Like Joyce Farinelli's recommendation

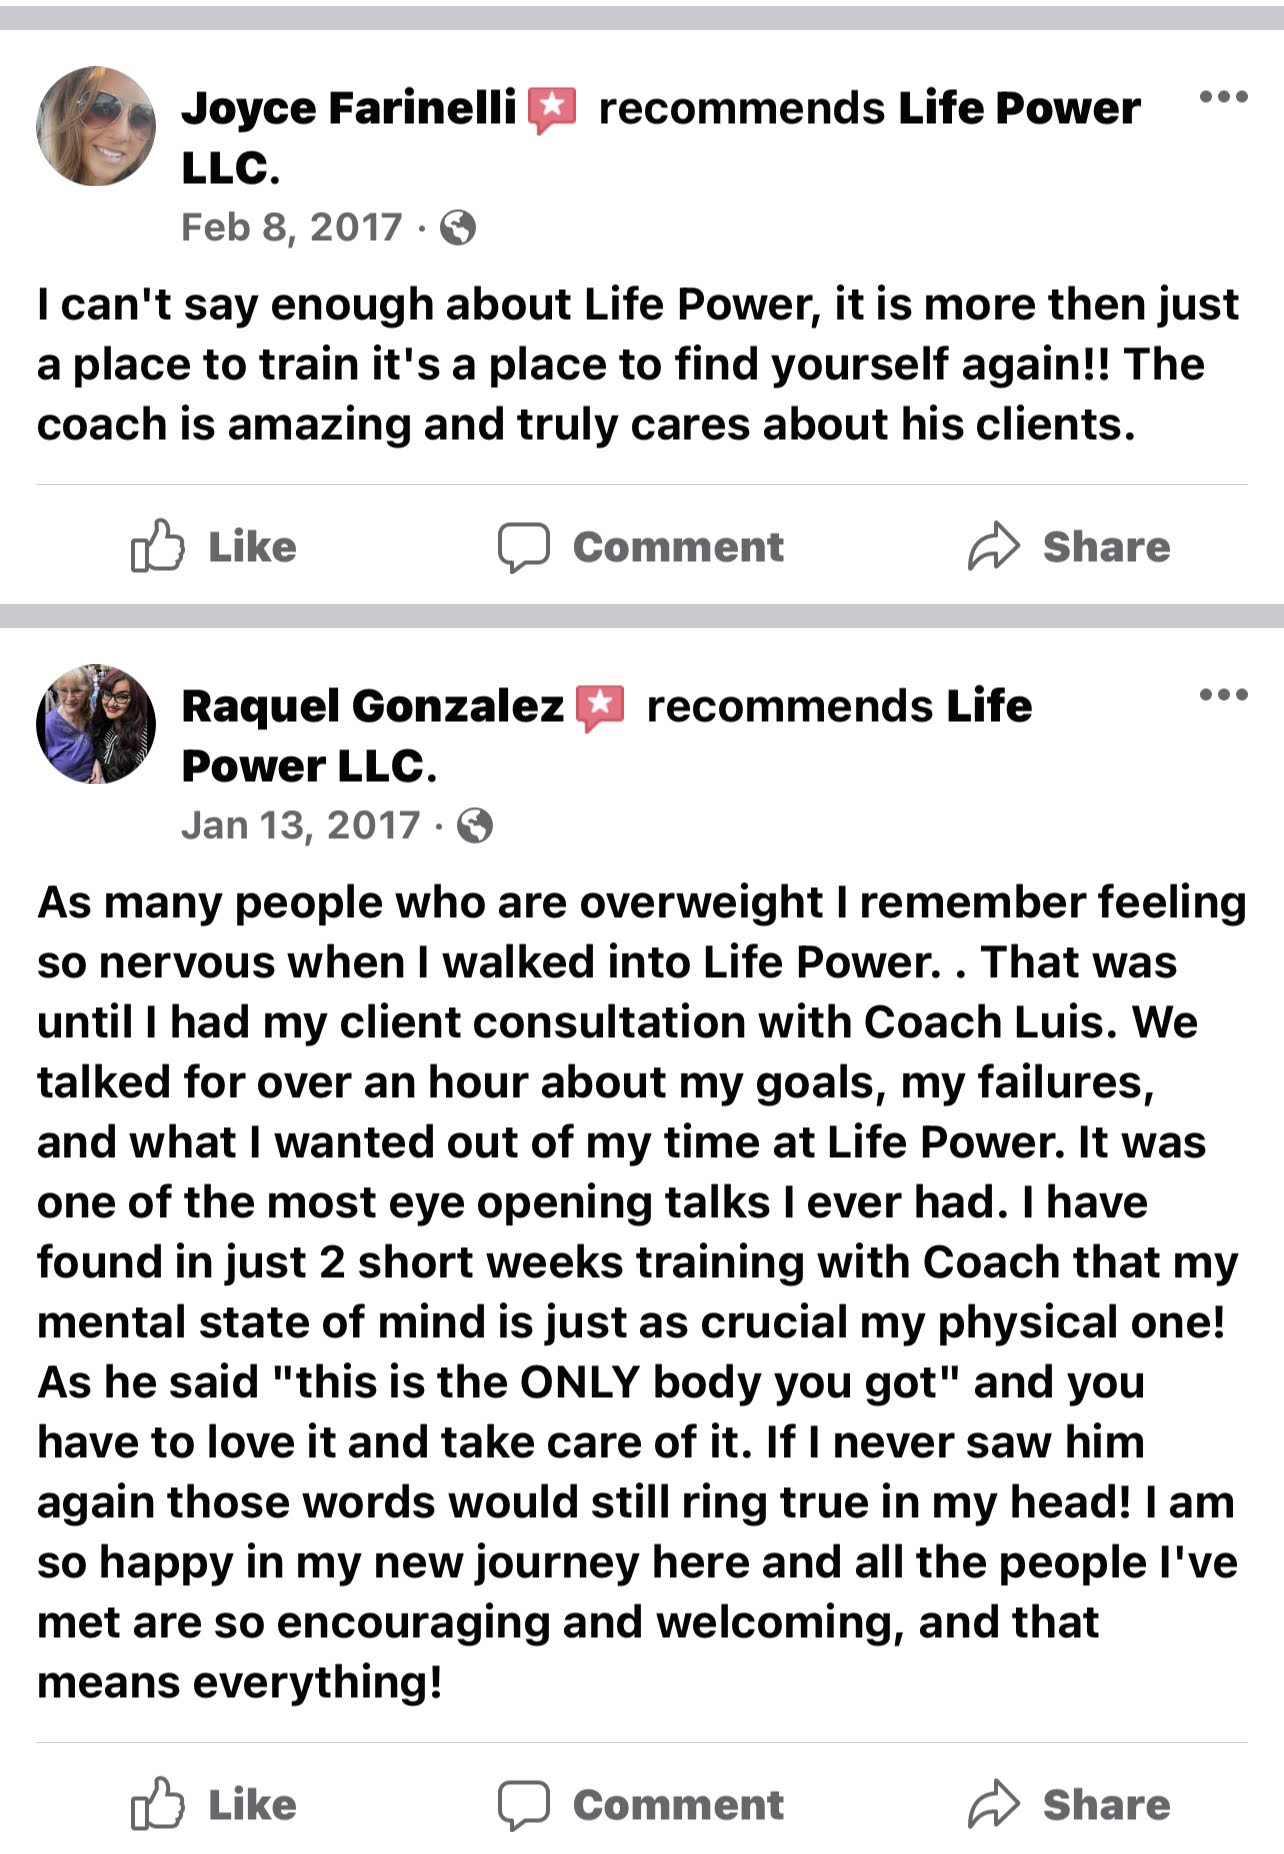coord(214,547)
